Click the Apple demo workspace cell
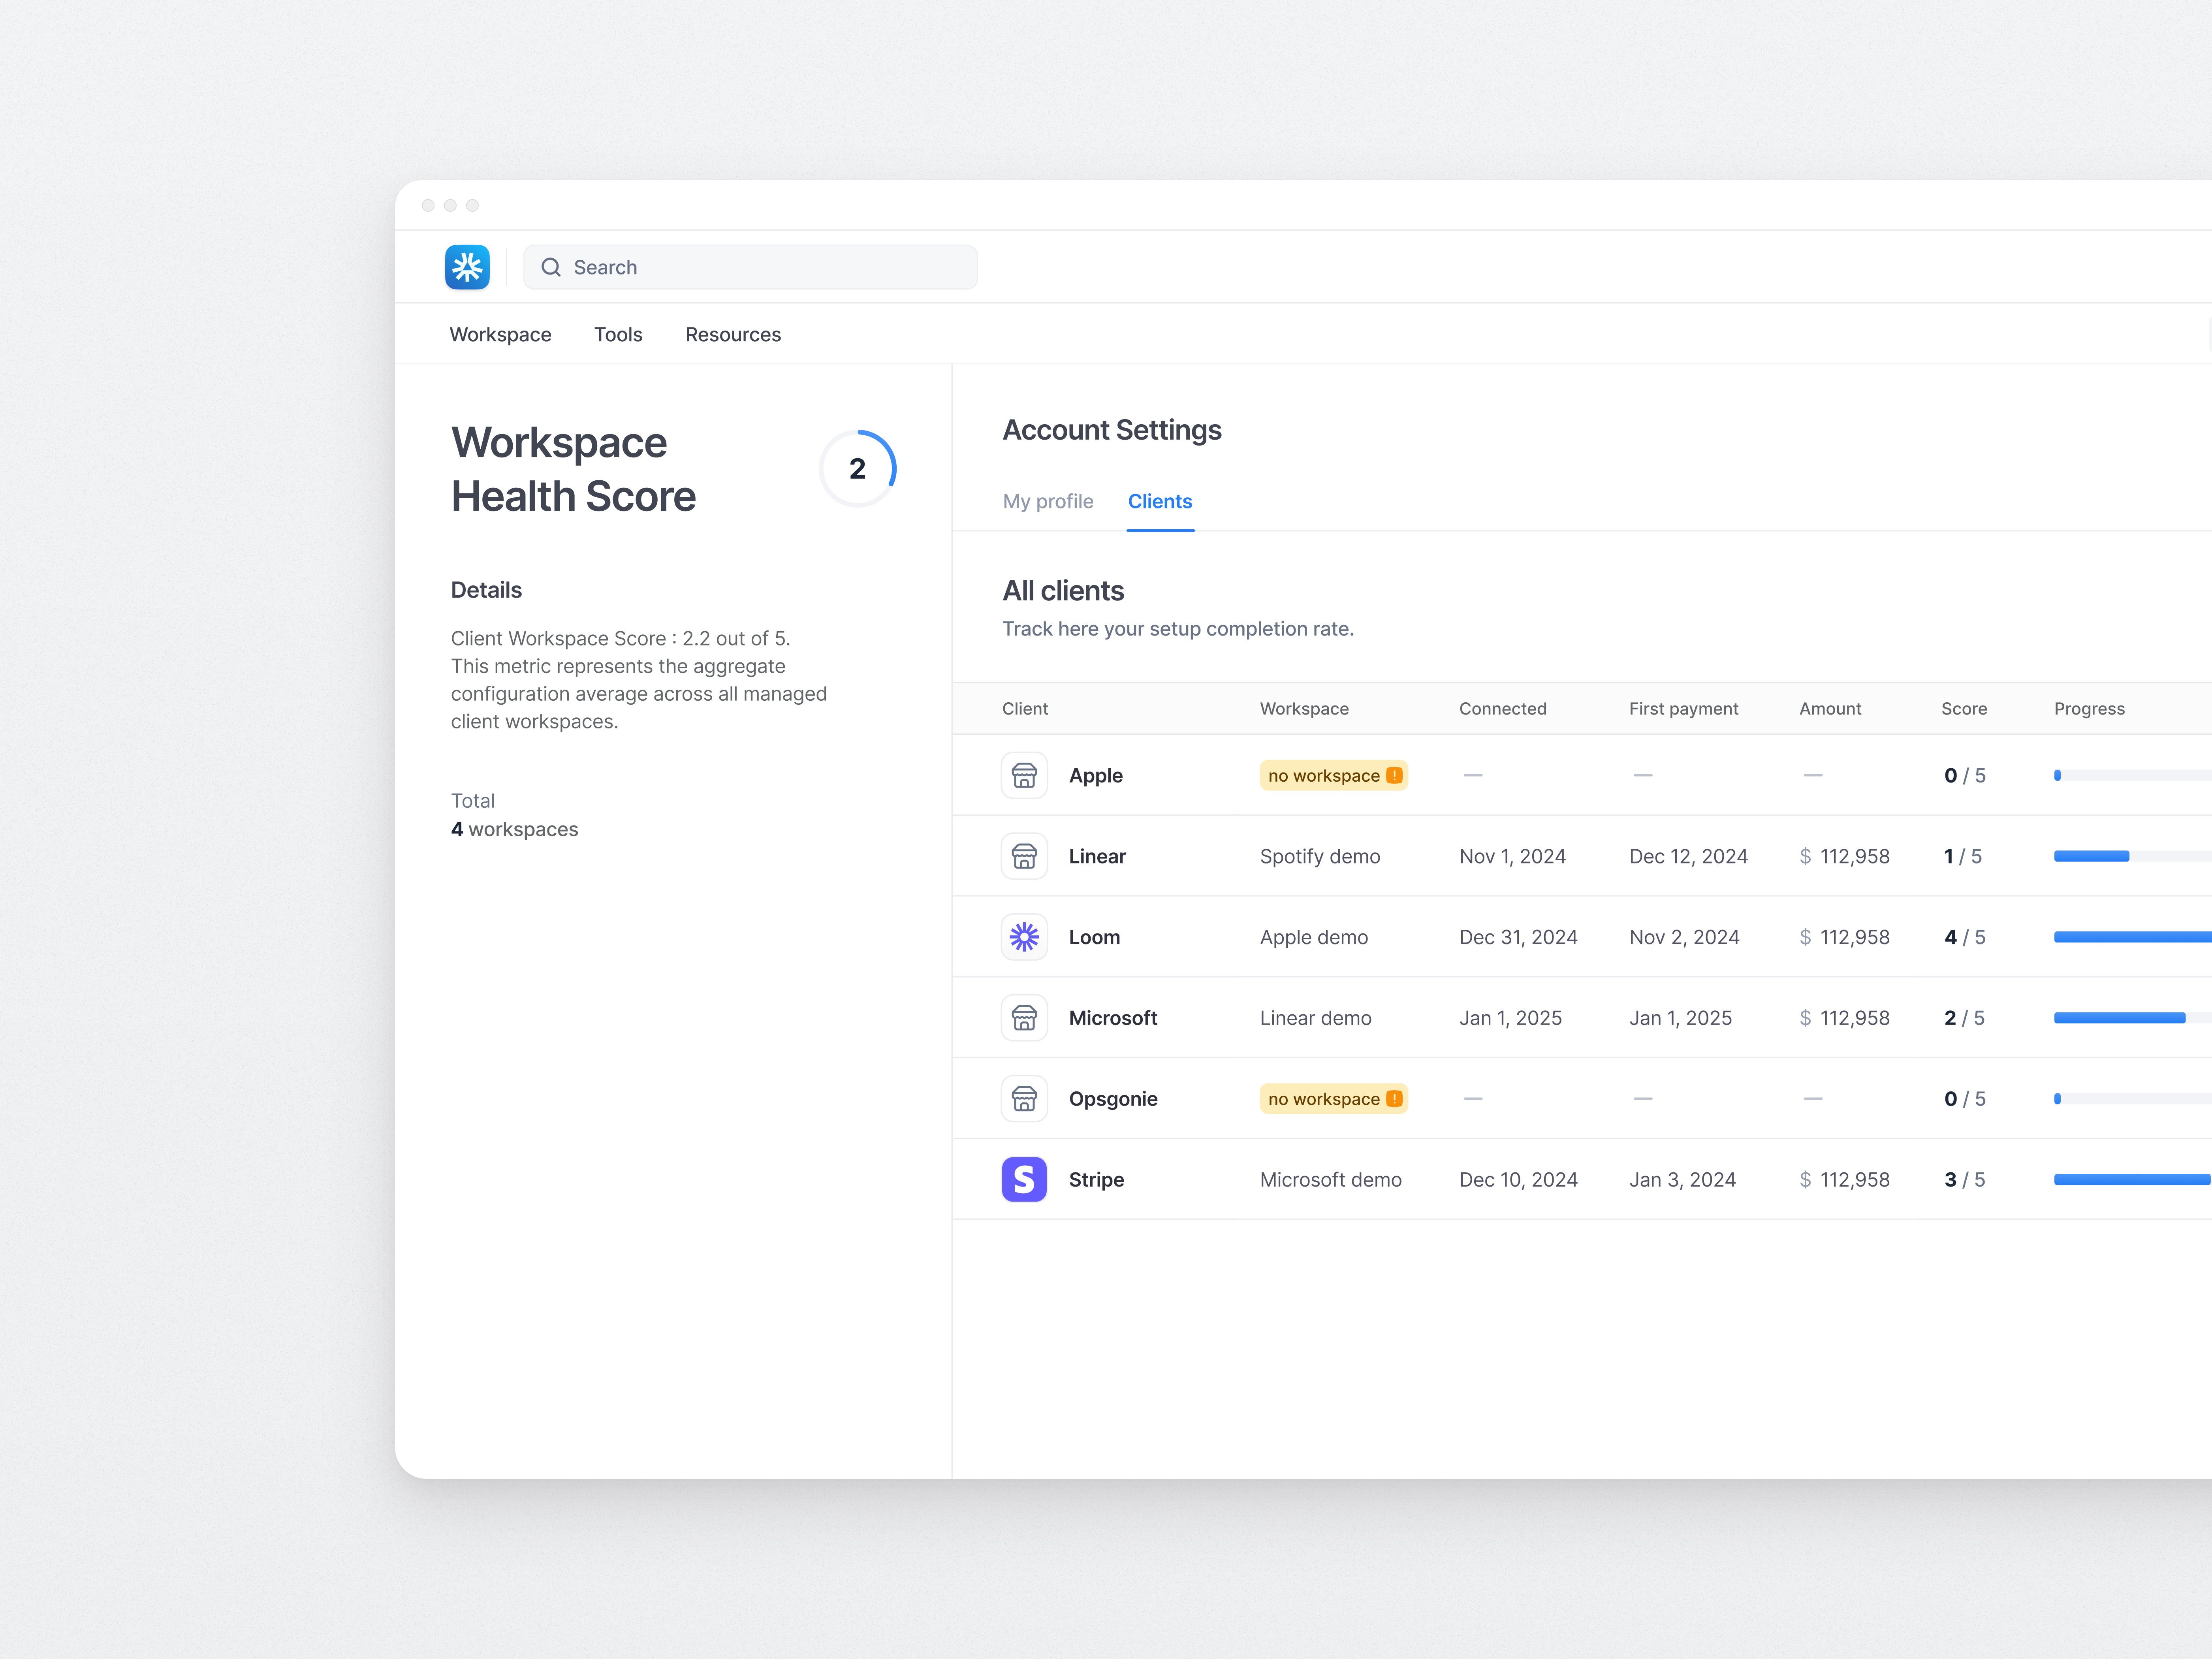 click(1314, 938)
